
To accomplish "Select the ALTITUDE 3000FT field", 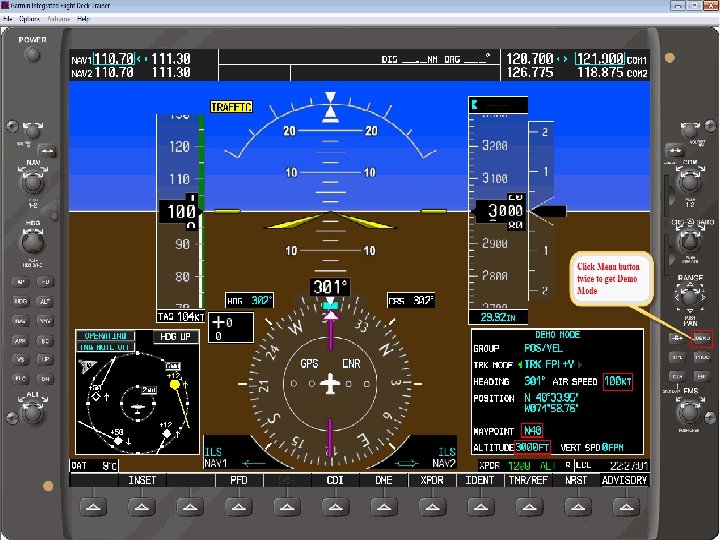I will (532, 447).
